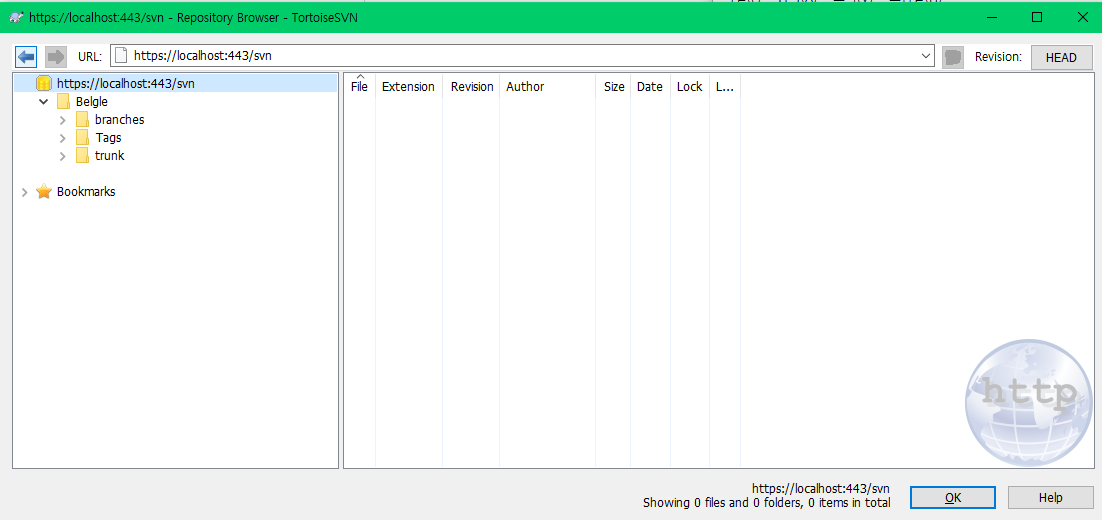This screenshot has width=1102, height=520.
Task: Click the 'URL:' label
Action: point(90,56)
